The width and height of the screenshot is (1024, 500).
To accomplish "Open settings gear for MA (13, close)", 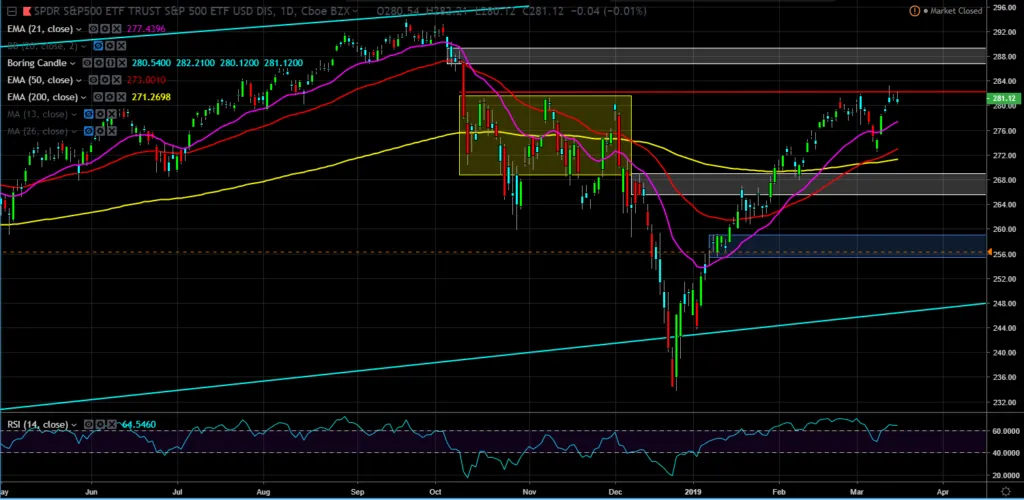I will pyautogui.click(x=101, y=114).
